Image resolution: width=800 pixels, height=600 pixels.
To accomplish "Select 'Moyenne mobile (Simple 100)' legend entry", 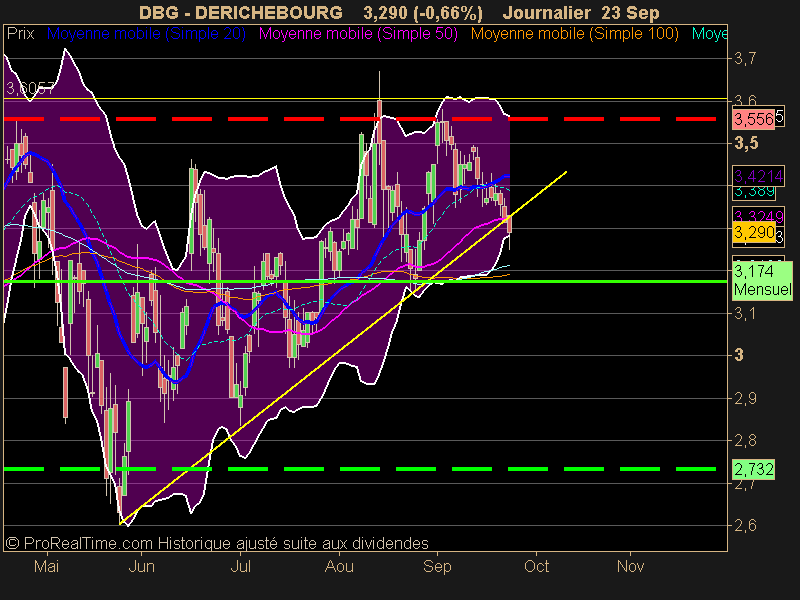I will 574,34.
